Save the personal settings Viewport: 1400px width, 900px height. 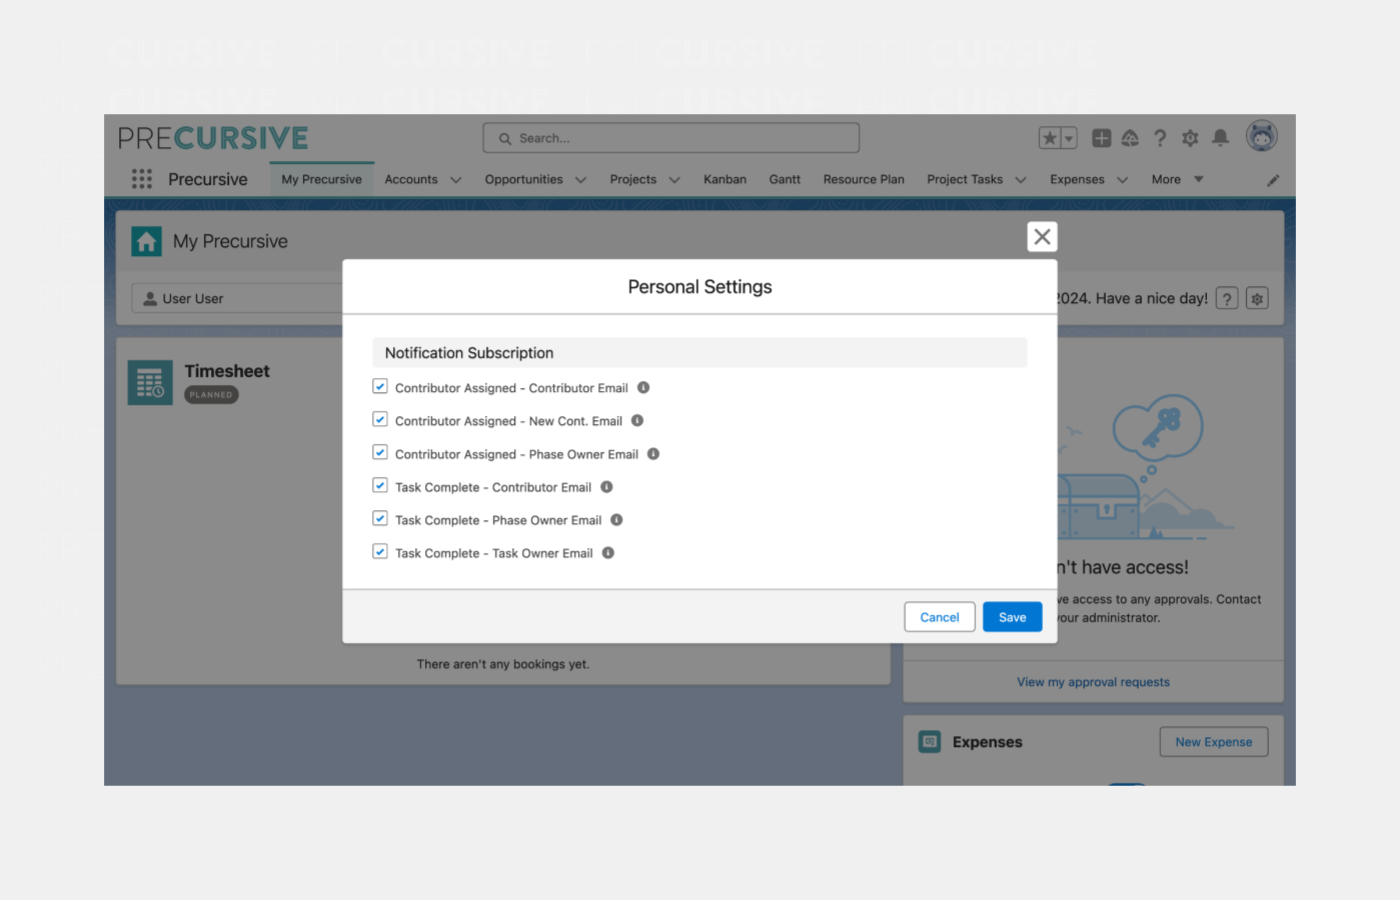pyautogui.click(x=1012, y=617)
